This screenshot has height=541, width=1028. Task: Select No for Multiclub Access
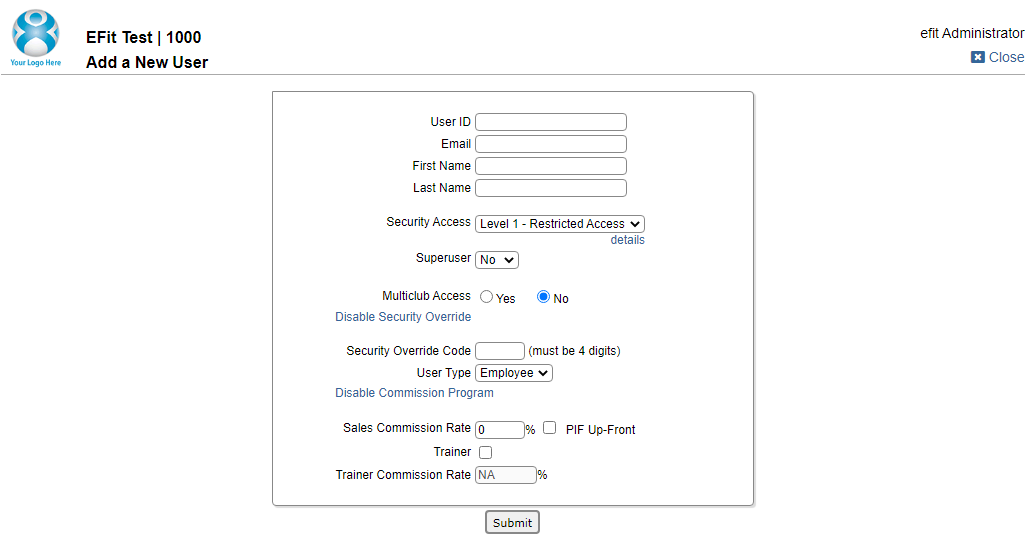pyautogui.click(x=543, y=297)
